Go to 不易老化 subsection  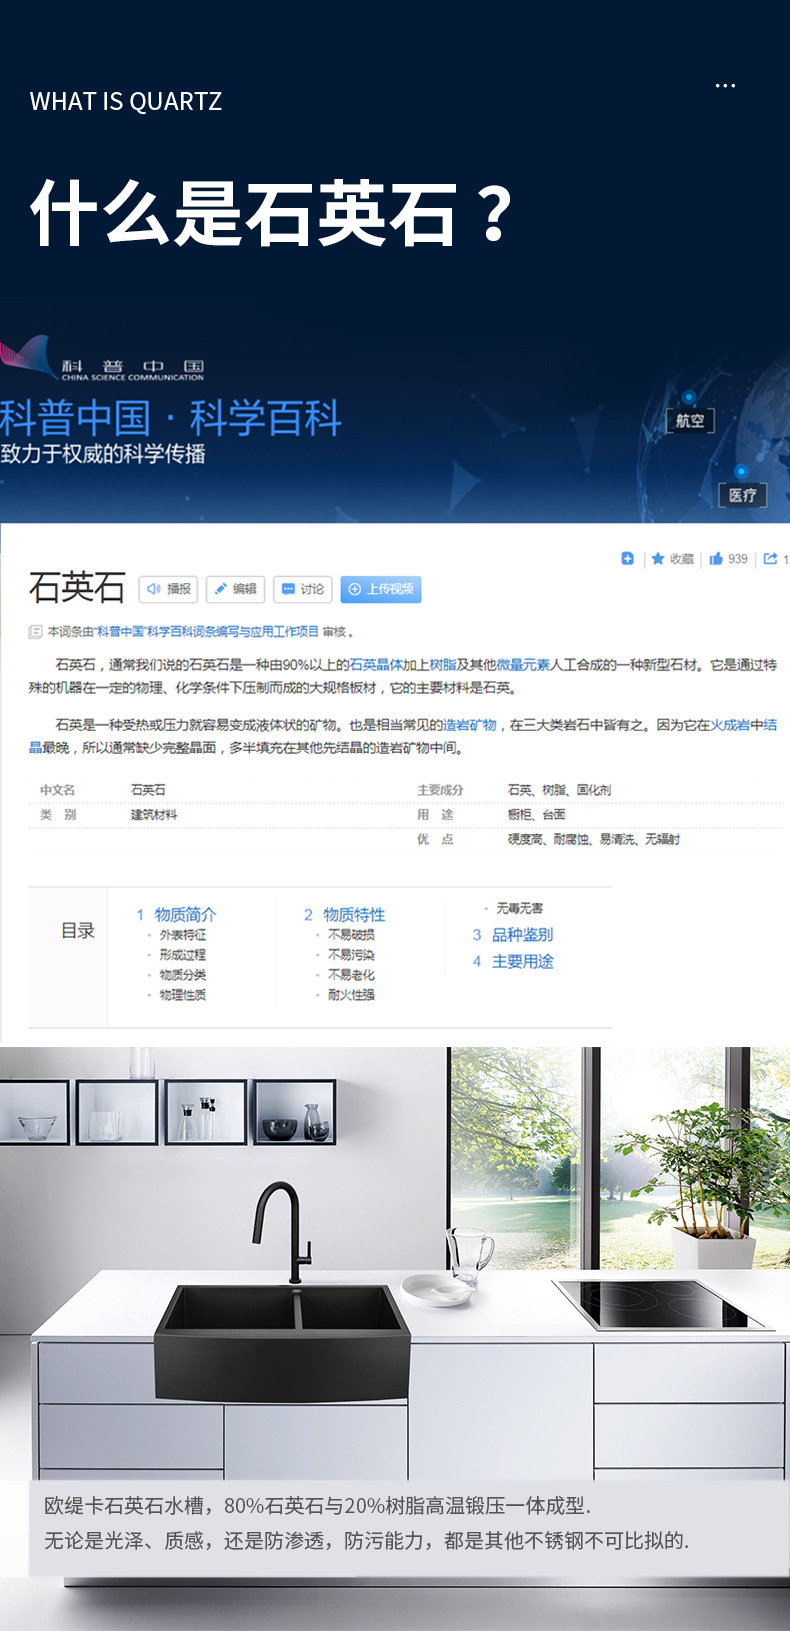click(351, 975)
